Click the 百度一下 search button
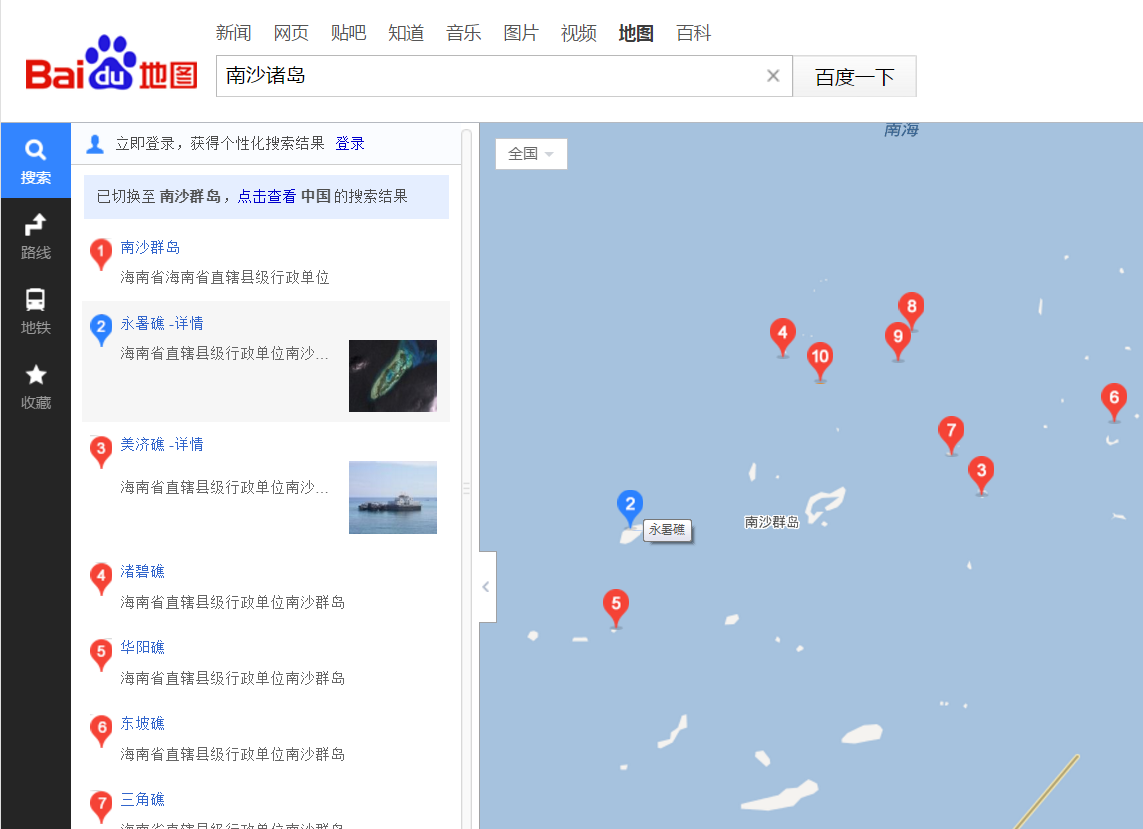1143x829 pixels. tap(854, 76)
